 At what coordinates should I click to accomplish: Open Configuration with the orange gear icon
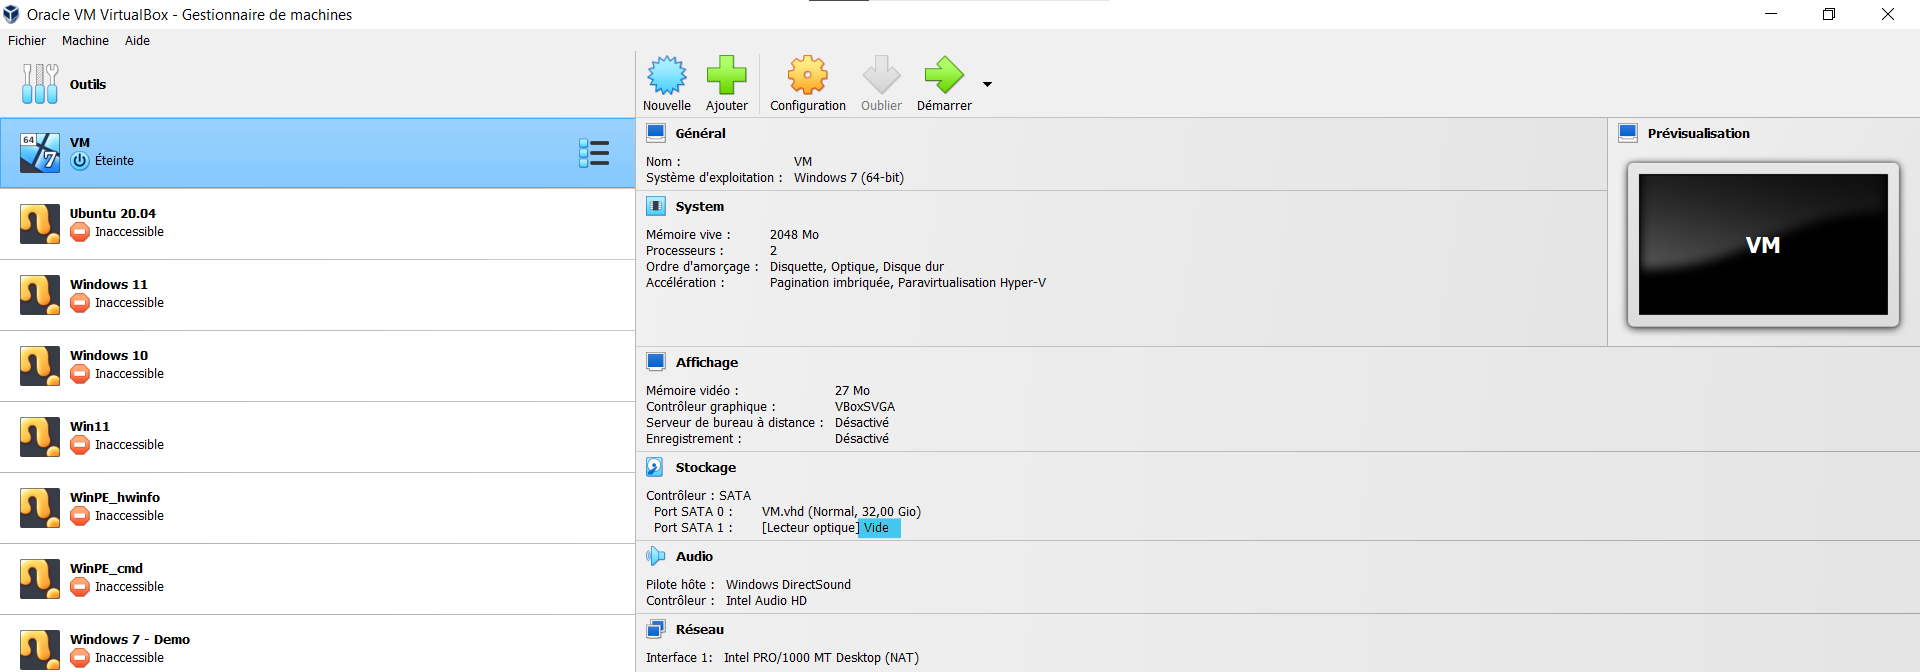click(807, 76)
